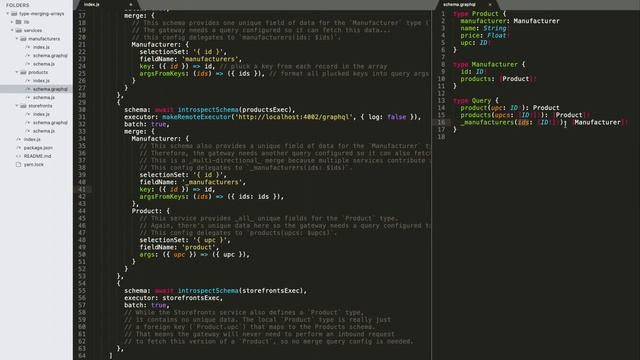Close the schema.graphql tab
This screenshot has width=640, height=360.
click(490, 4)
